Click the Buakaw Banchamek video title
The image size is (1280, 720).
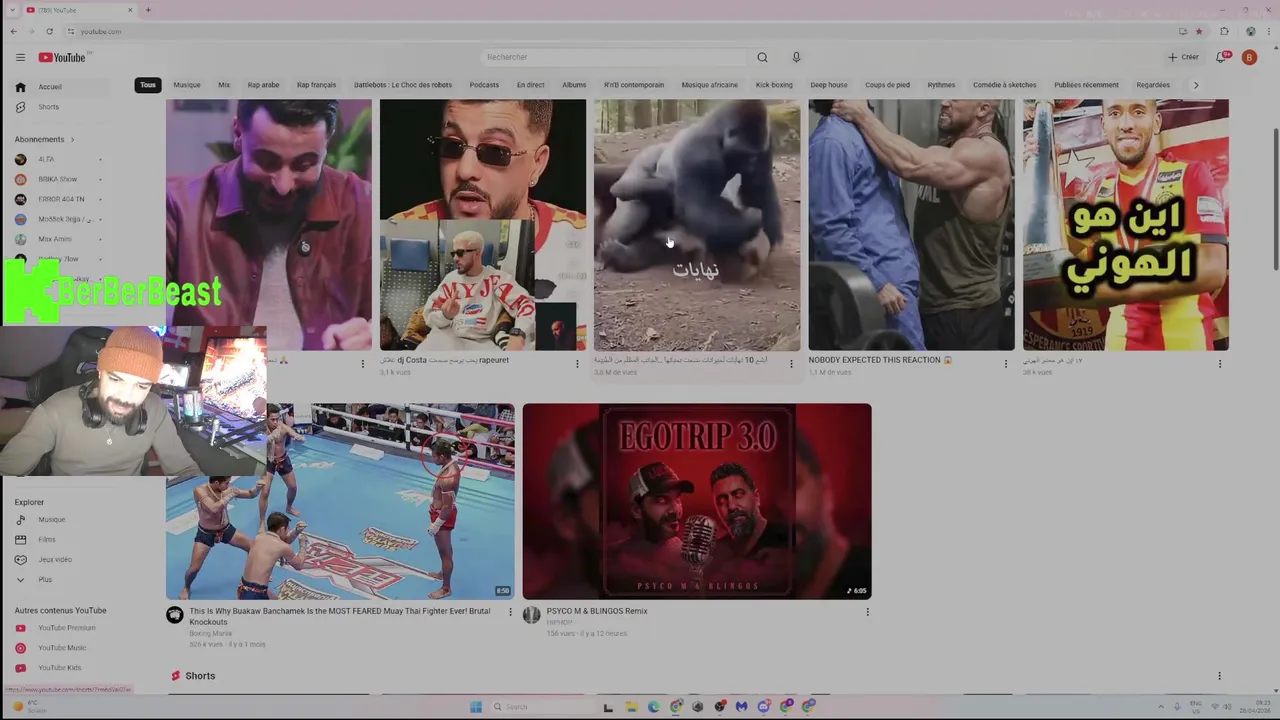(340, 616)
